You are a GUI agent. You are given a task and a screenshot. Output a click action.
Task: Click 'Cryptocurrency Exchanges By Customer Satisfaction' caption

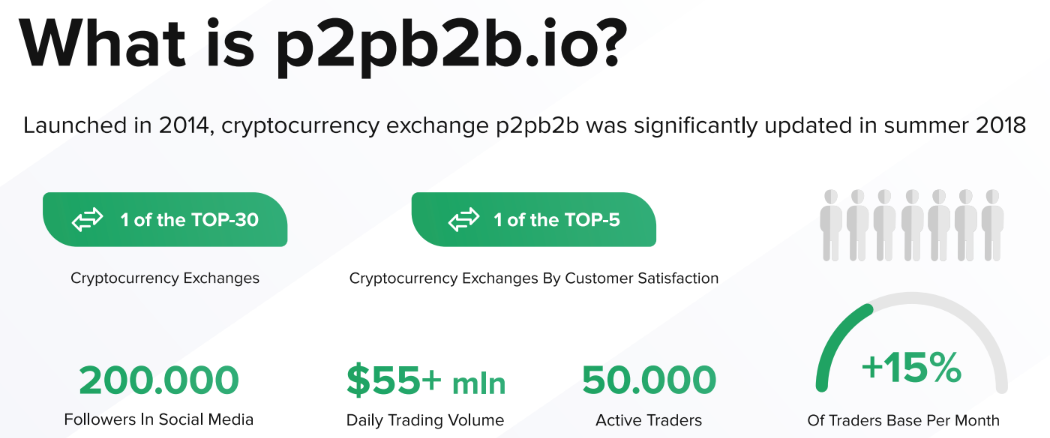coord(534,278)
